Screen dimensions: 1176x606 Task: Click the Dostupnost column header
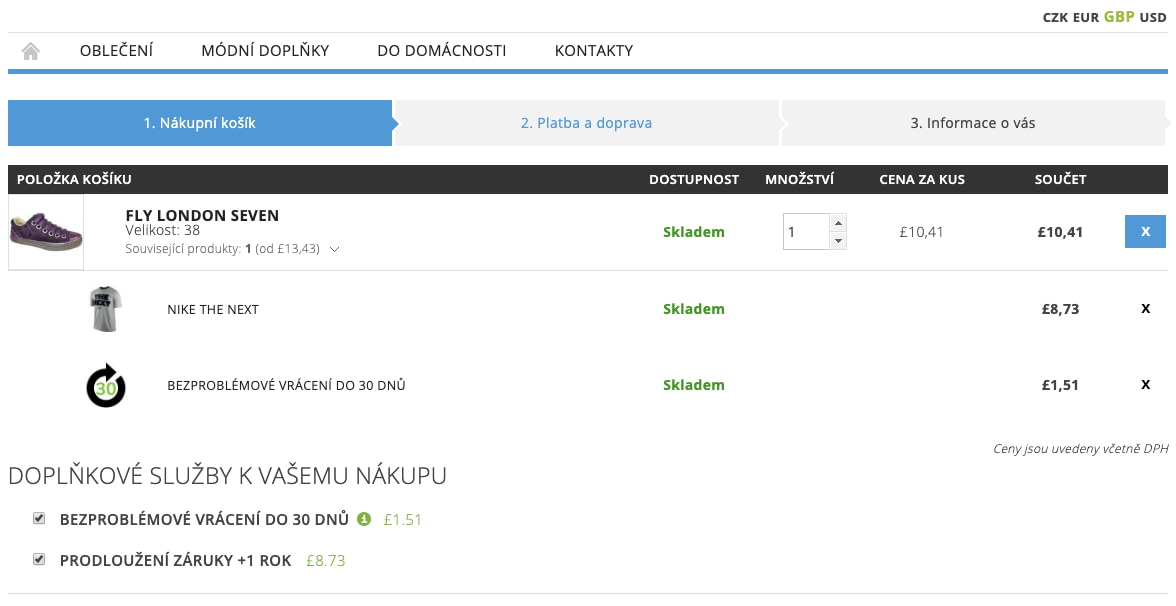[x=694, y=179]
